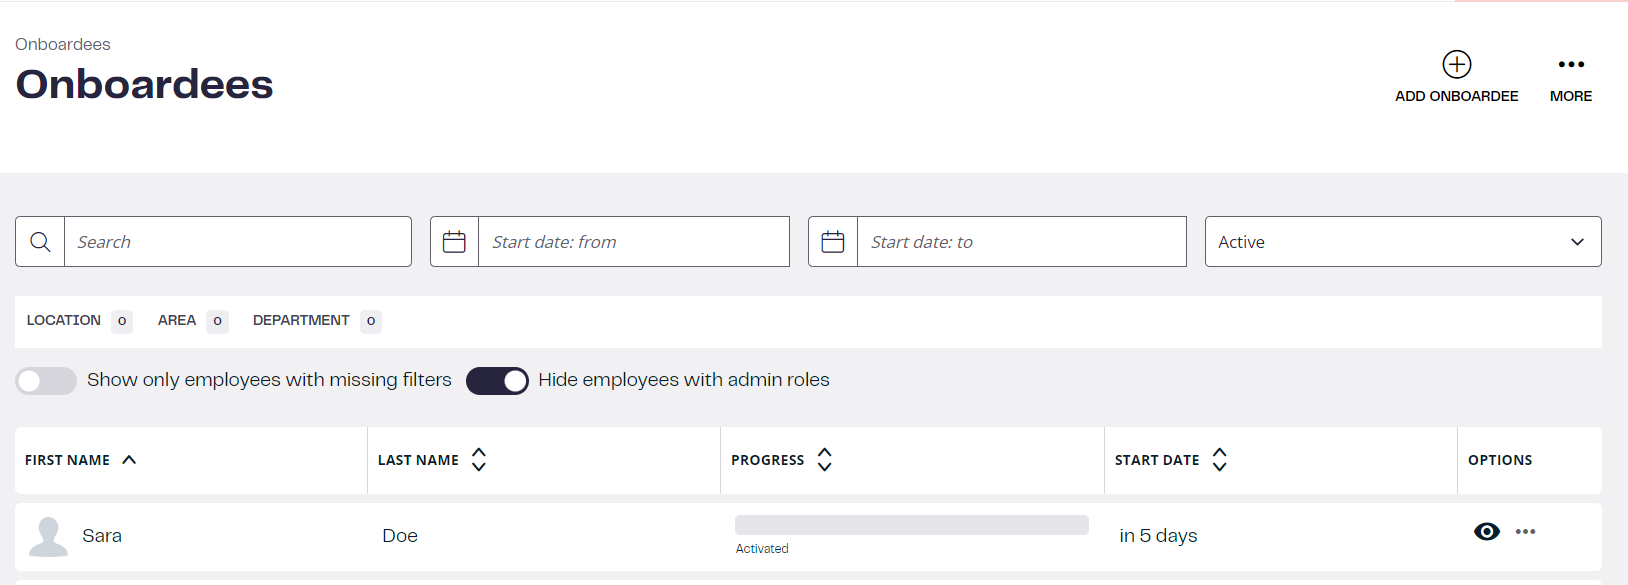Open the More three-dots menu
Screen dimensions: 1628x585
pos(1571,64)
